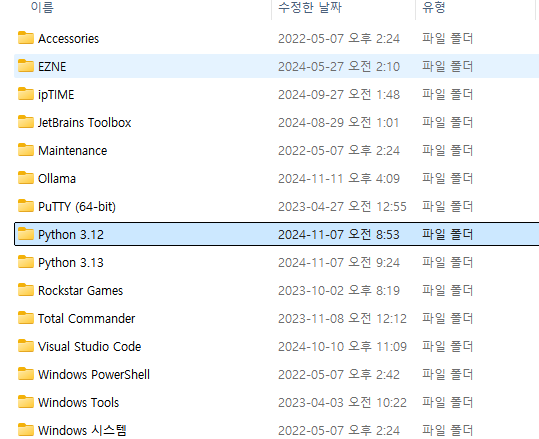This screenshot has width=539, height=439.
Task: Click the Visual Studio Code name text
Action: click(89, 347)
